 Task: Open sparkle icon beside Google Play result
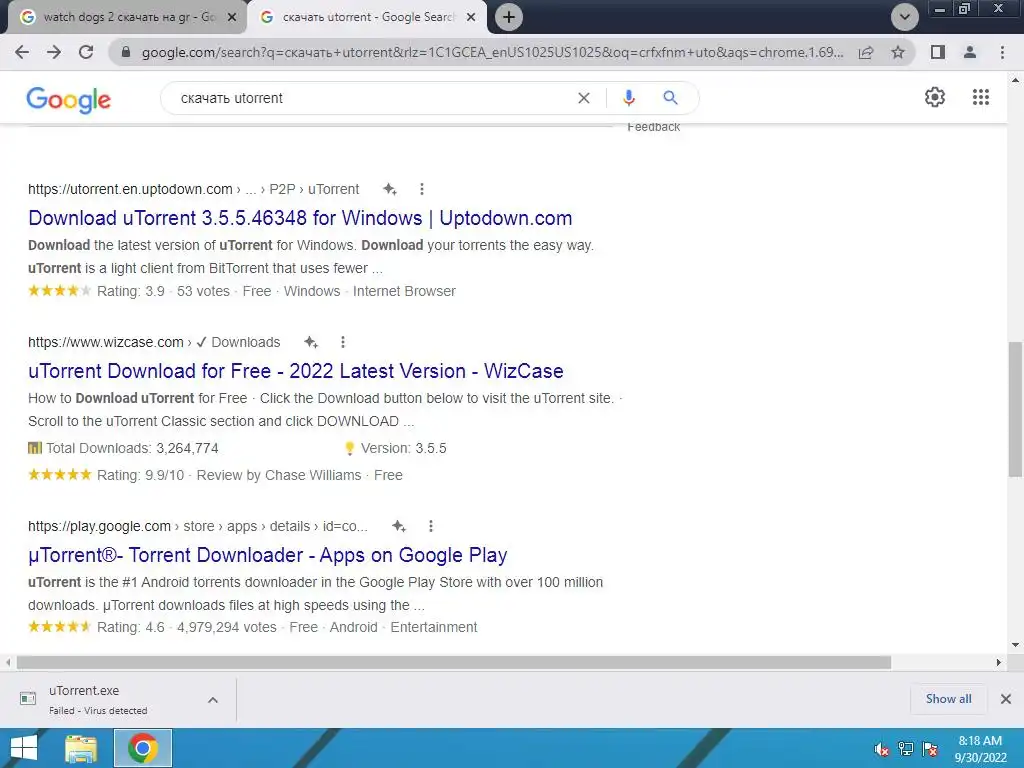pos(399,526)
